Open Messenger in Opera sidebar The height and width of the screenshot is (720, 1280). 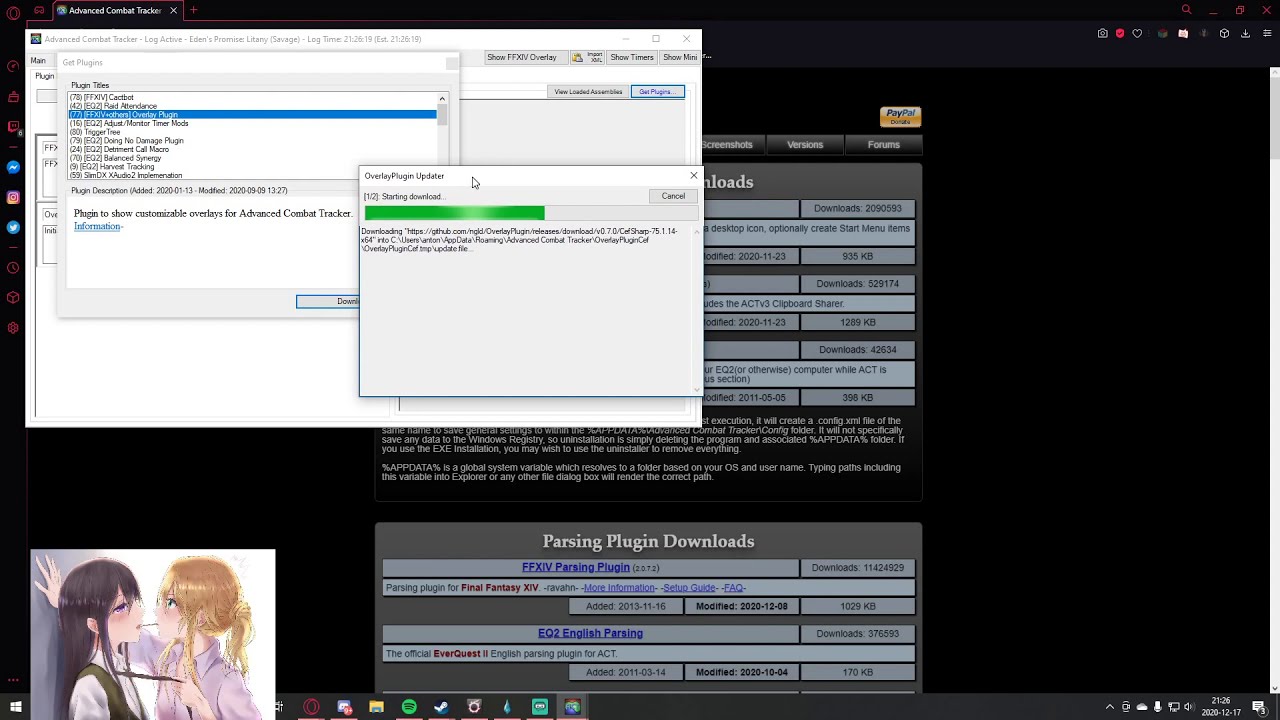pyautogui.click(x=13, y=167)
